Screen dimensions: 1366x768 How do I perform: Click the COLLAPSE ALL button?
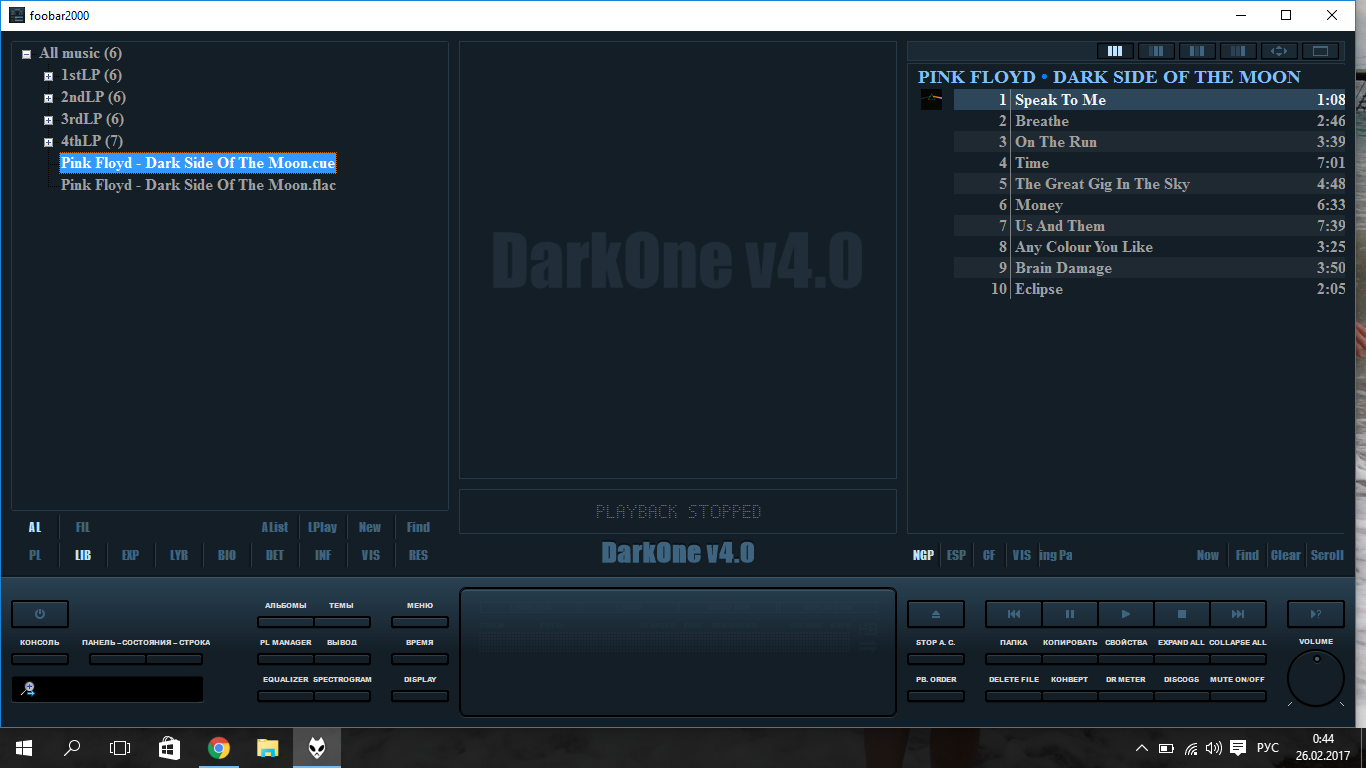coord(1238,659)
